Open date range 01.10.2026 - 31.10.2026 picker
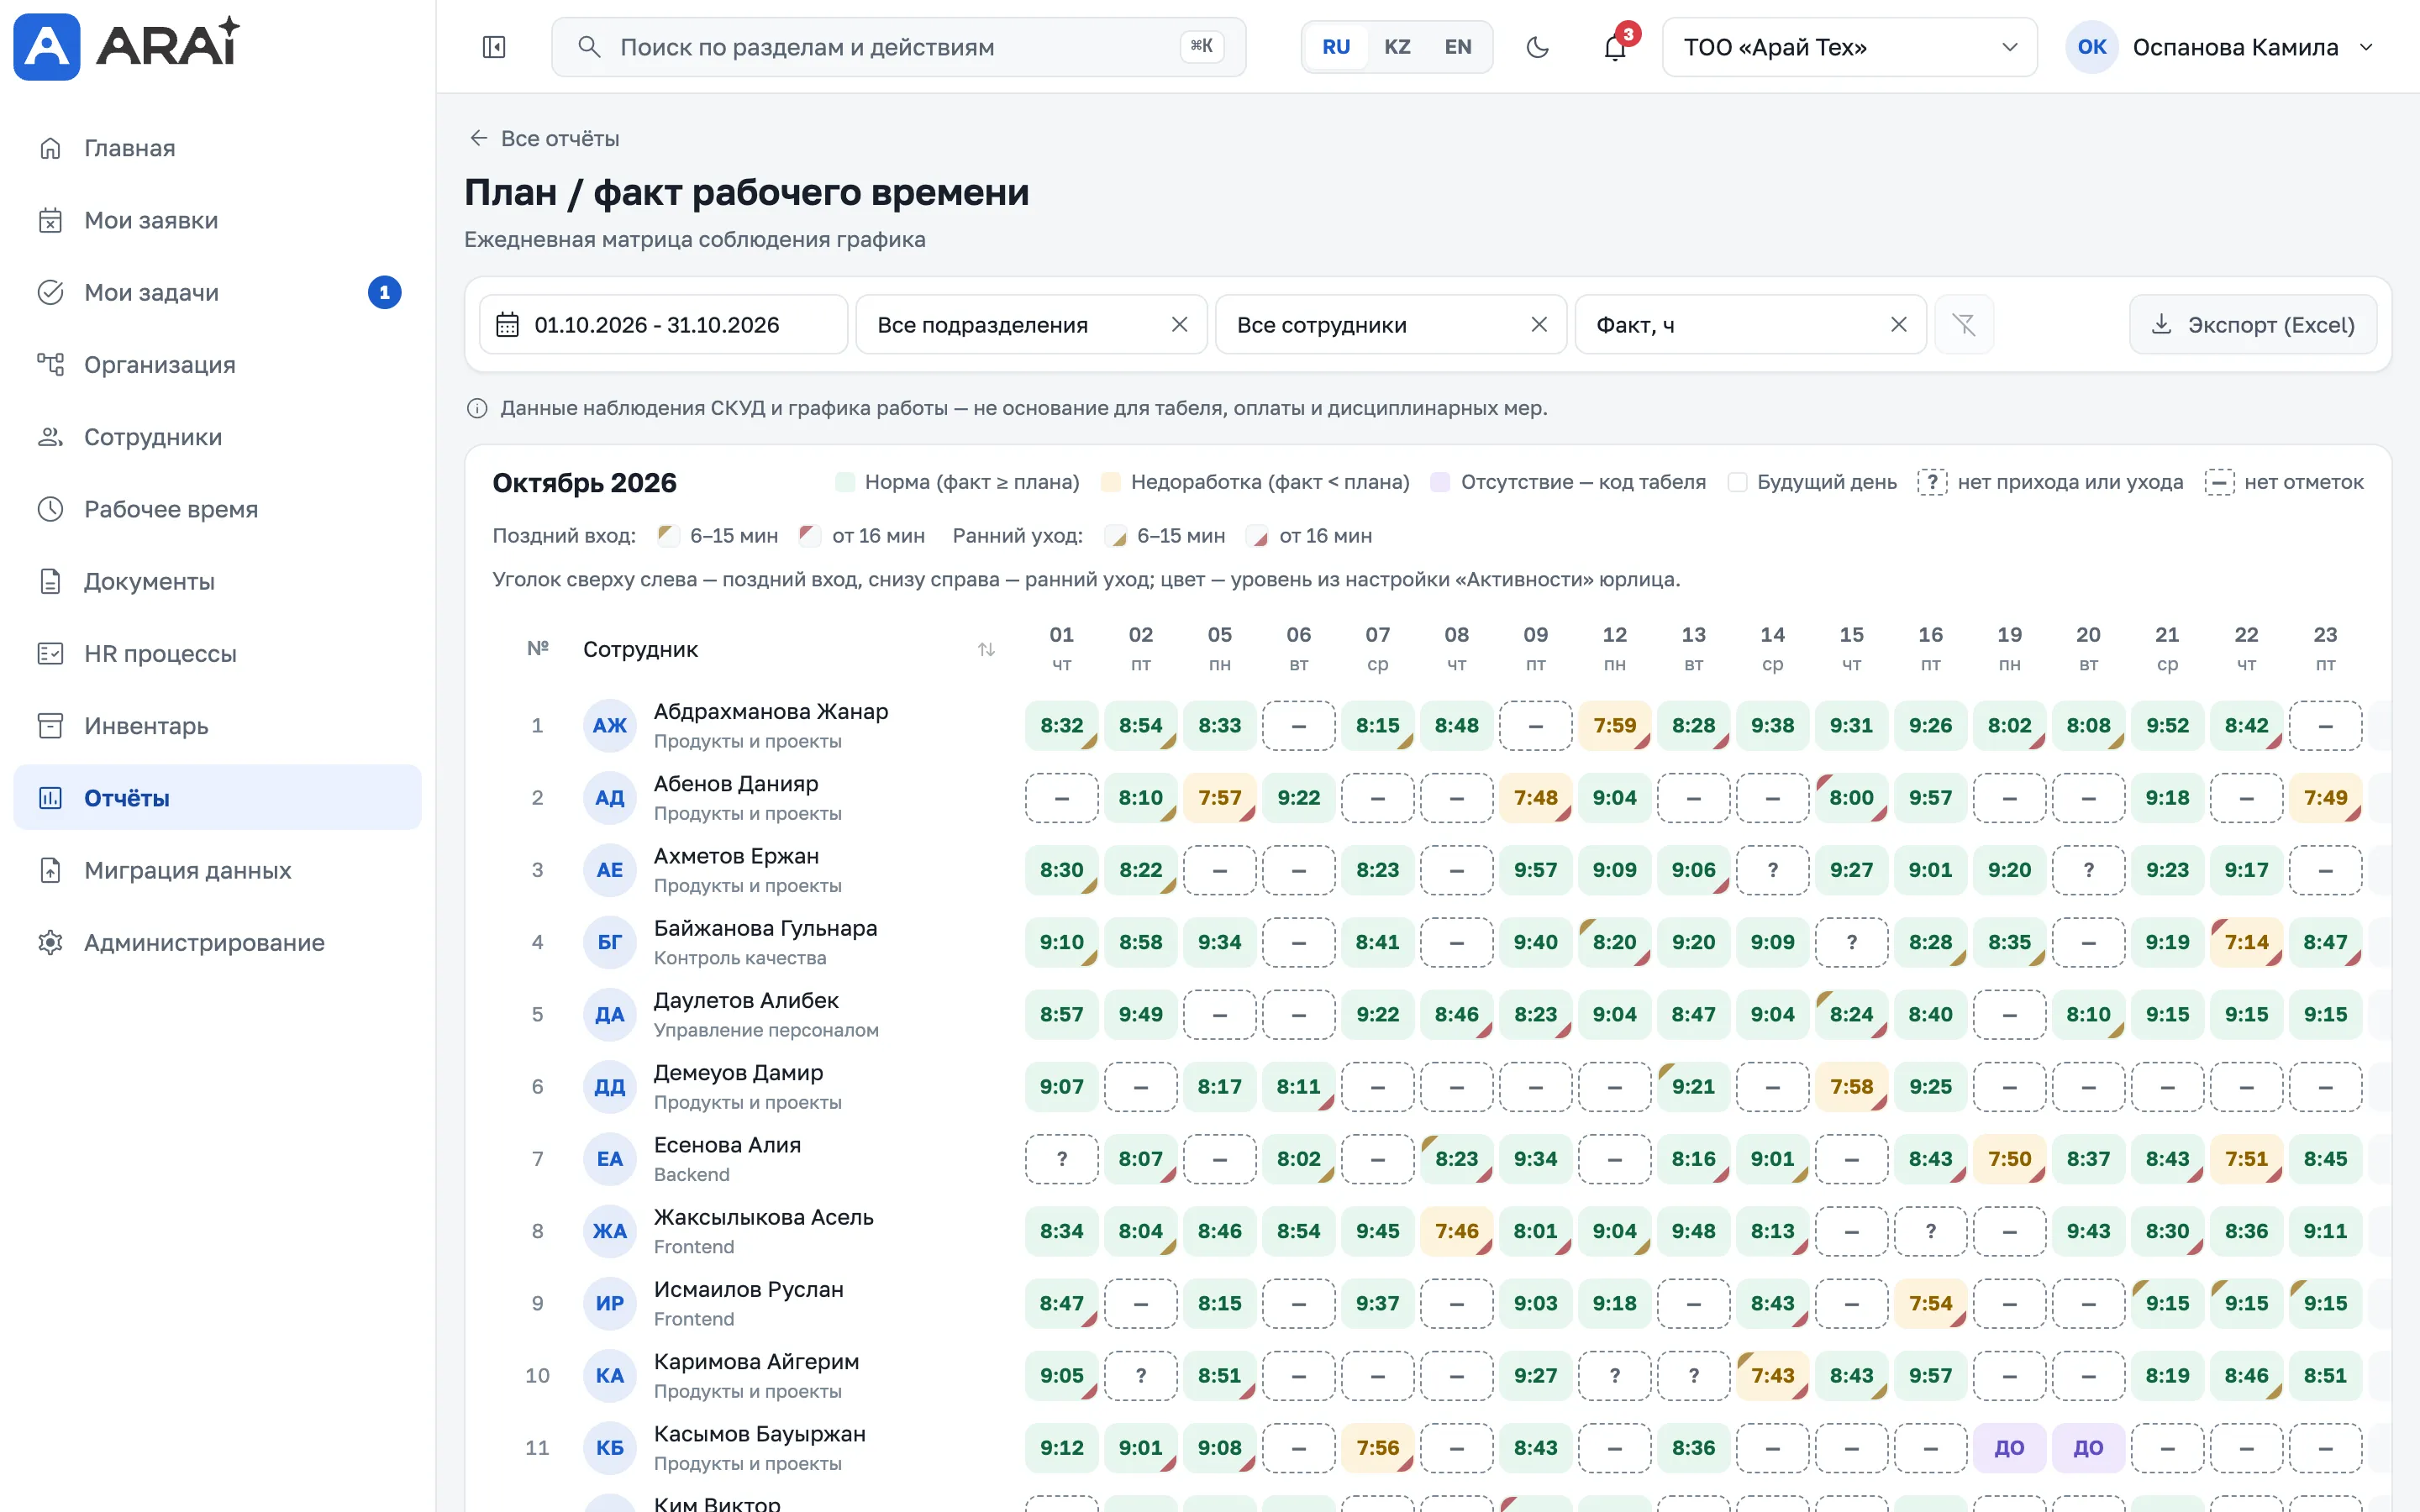The height and width of the screenshot is (1512, 2420). click(663, 324)
